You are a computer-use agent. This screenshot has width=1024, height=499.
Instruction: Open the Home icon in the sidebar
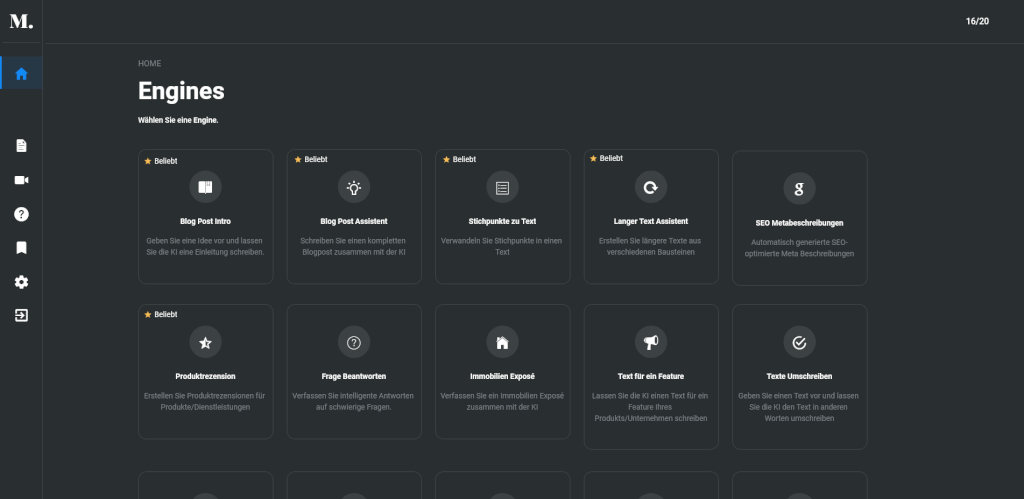tap(22, 74)
